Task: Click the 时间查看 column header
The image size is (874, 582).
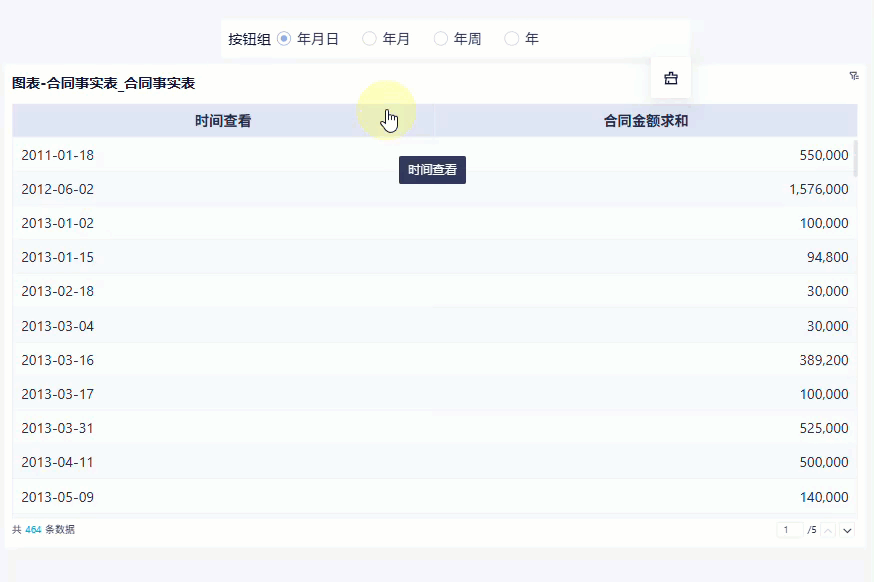Action: 223,120
